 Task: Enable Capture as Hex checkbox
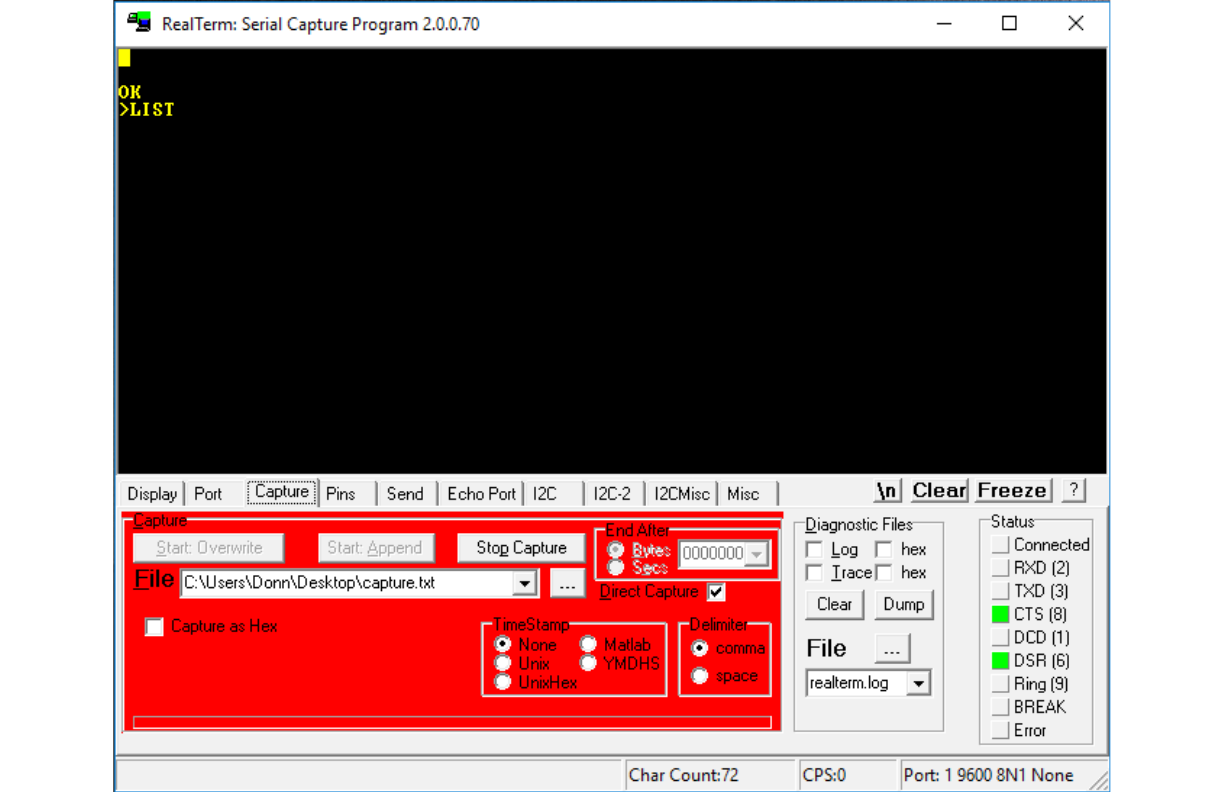(154, 627)
